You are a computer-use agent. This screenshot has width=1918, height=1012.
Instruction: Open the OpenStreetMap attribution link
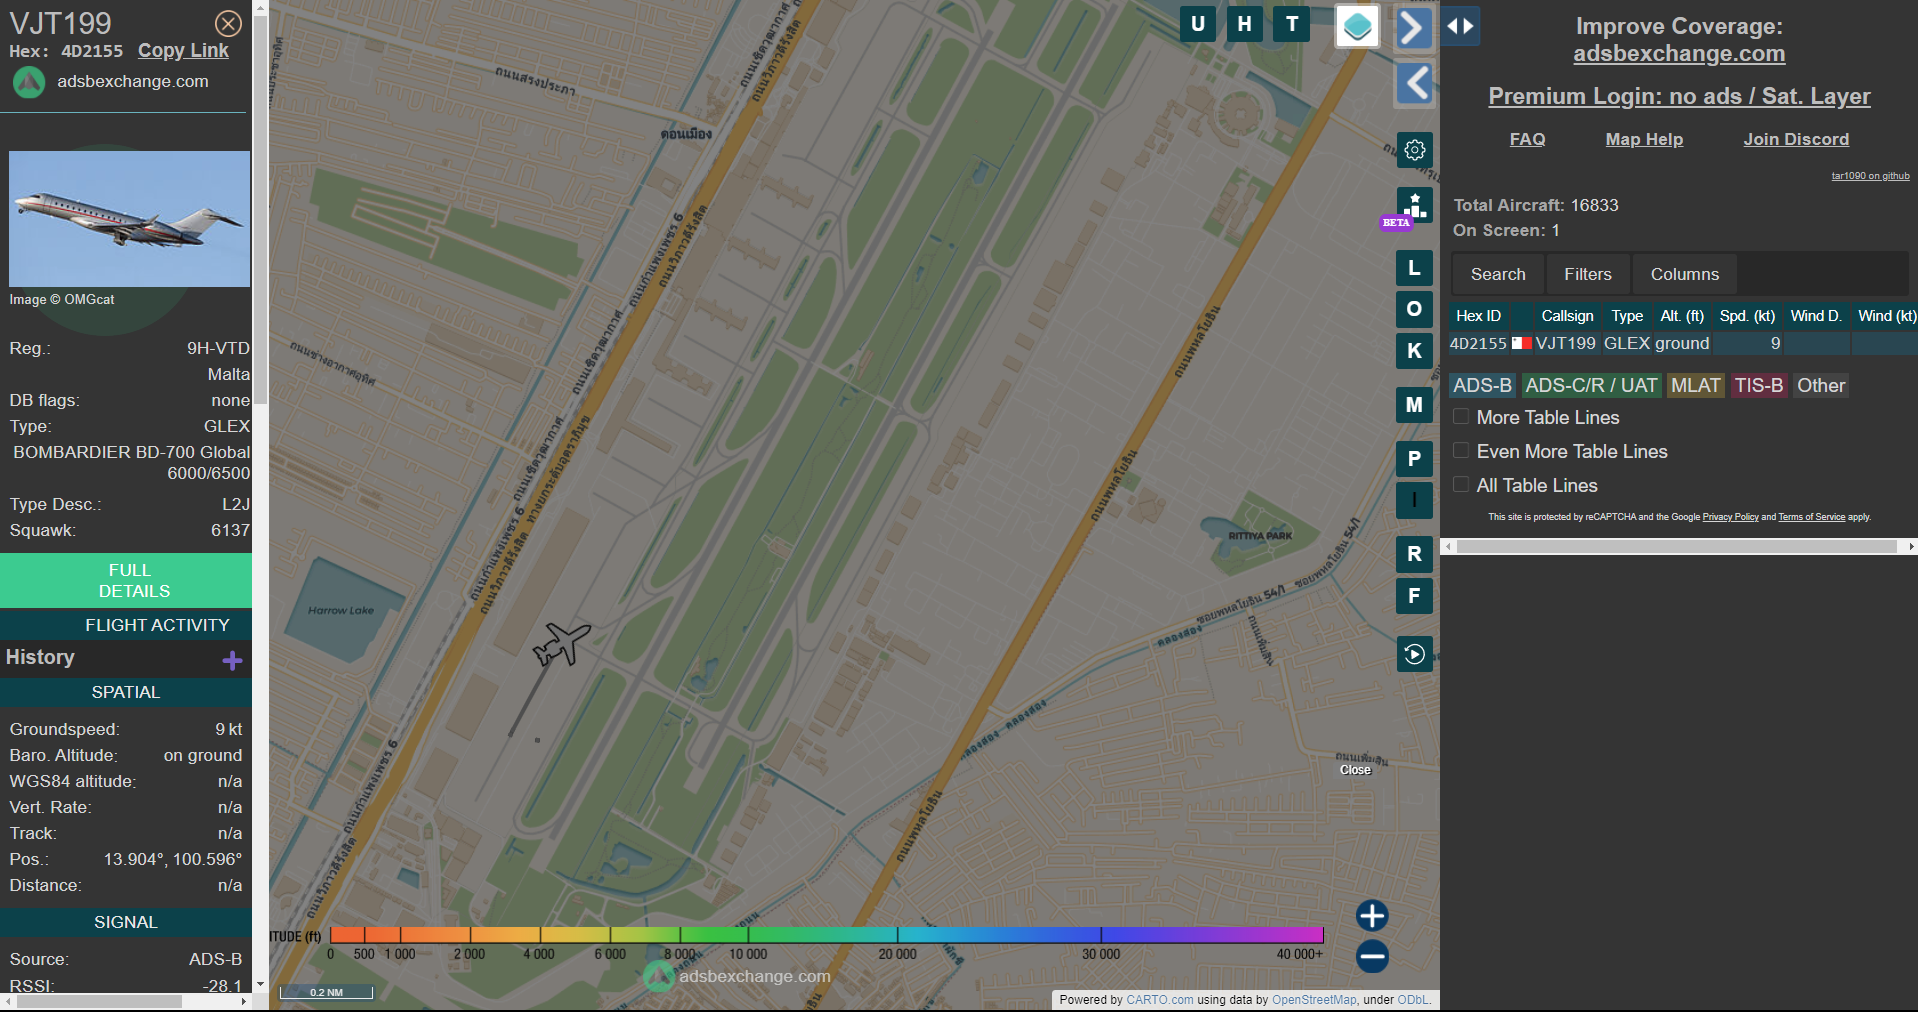(1314, 1000)
